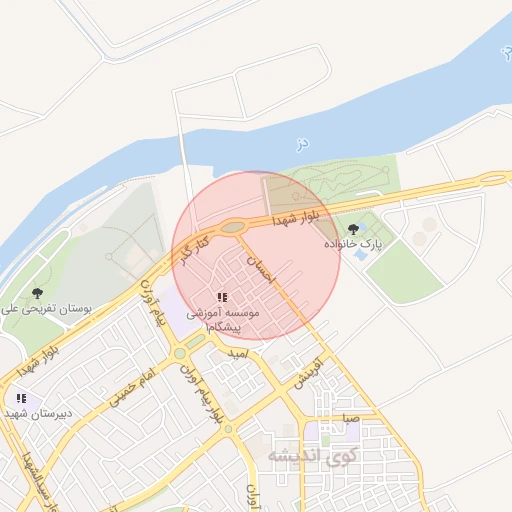Viewport: 512px width, 512px height.
Task: Click the tree icon for پارک خانواده
Action: point(353,229)
